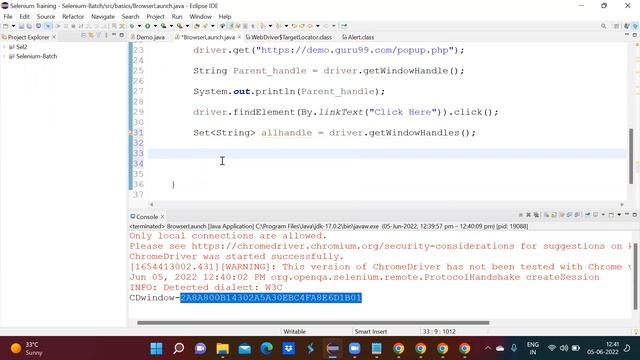Open the Windows Start menu
The image size is (640, 360).
[x=156, y=349]
